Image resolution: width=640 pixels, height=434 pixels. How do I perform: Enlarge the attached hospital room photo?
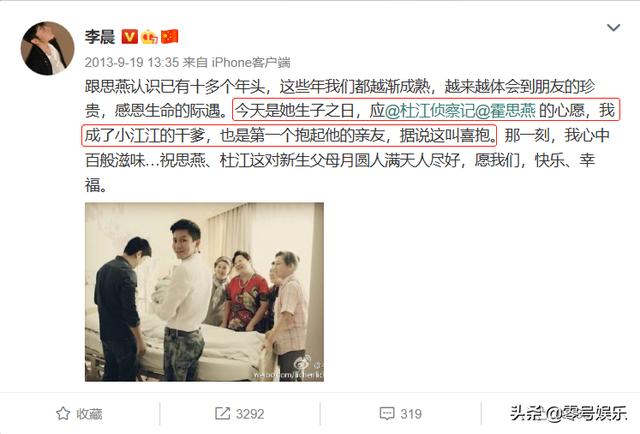tap(204, 292)
